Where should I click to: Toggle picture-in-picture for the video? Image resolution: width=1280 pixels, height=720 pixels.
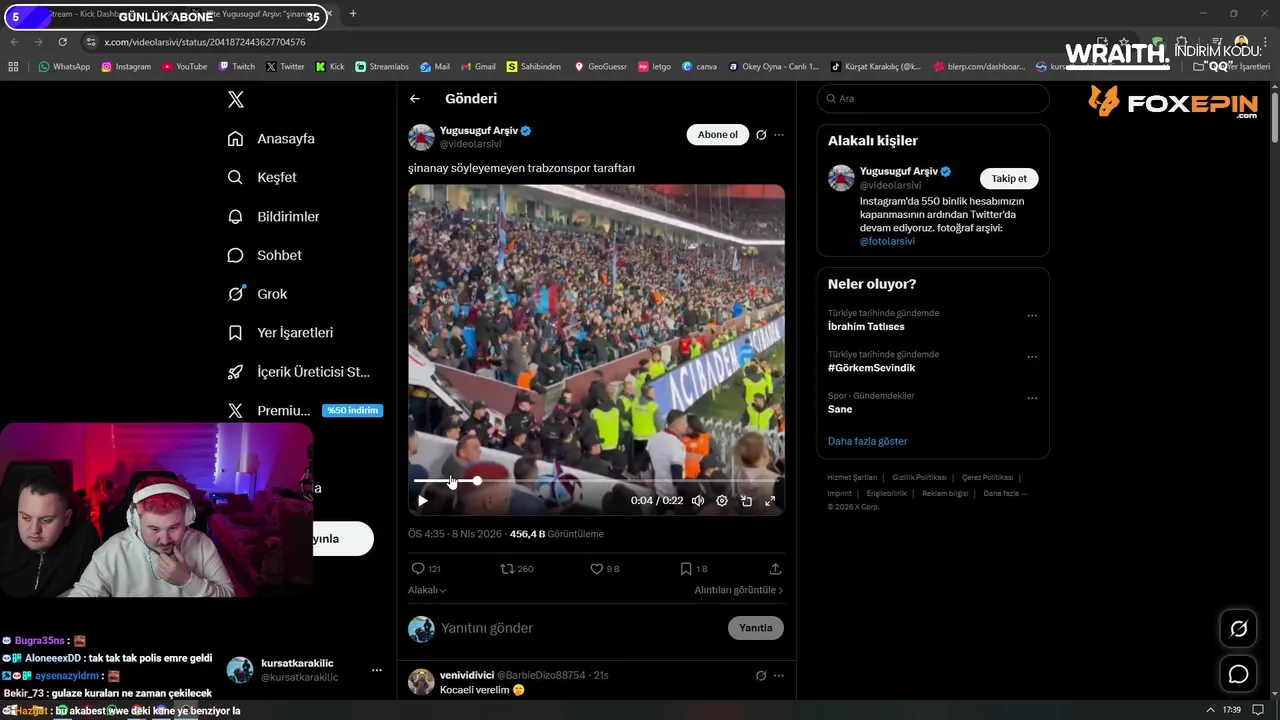[746, 501]
